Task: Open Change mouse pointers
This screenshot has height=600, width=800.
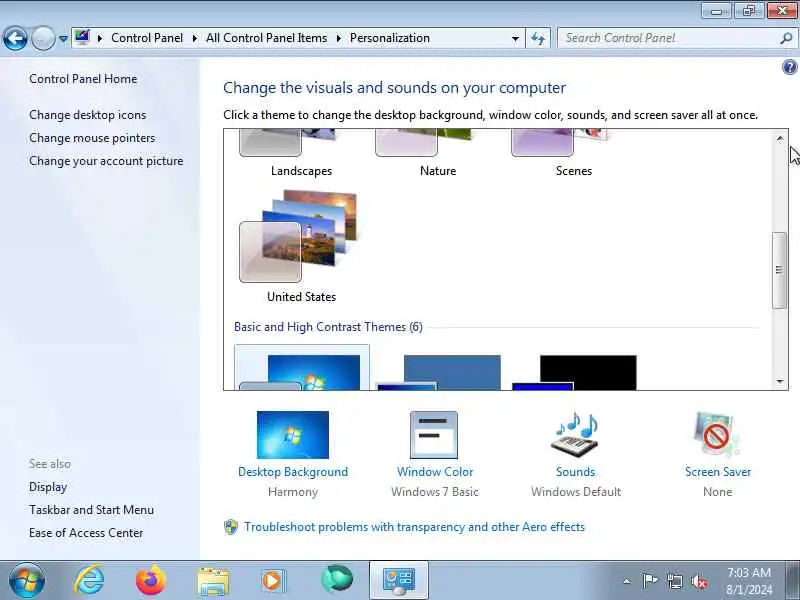Action: 92,138
